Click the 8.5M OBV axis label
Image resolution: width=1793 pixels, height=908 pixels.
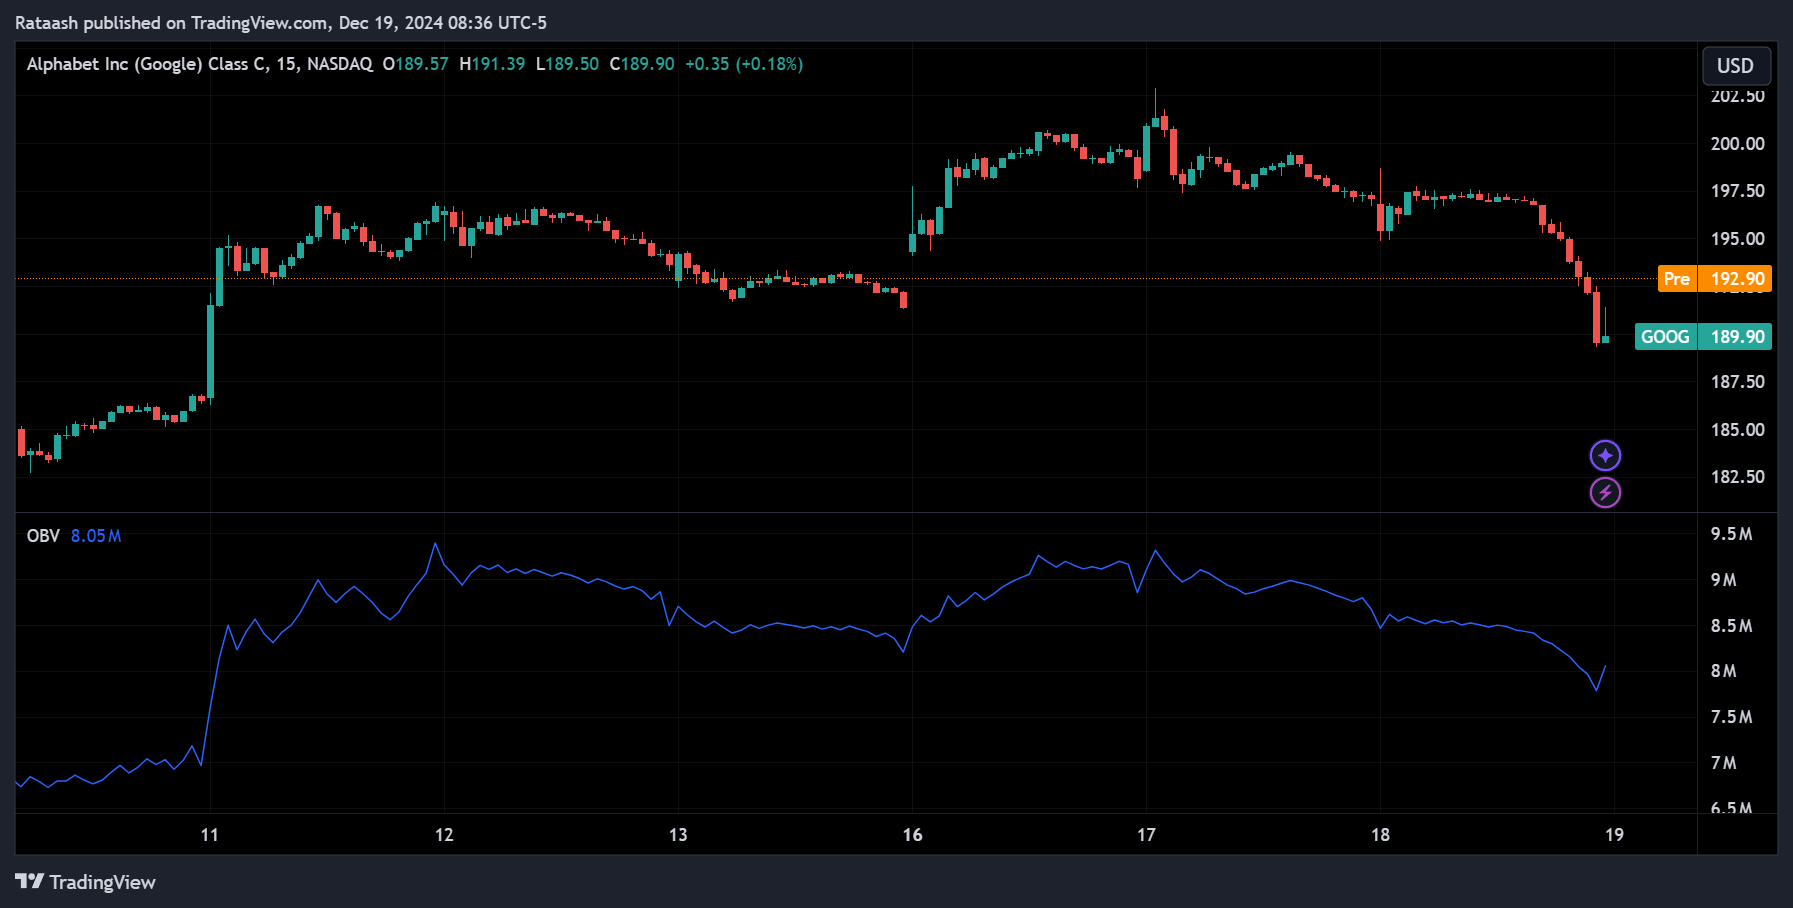(x=1731, y=626)
